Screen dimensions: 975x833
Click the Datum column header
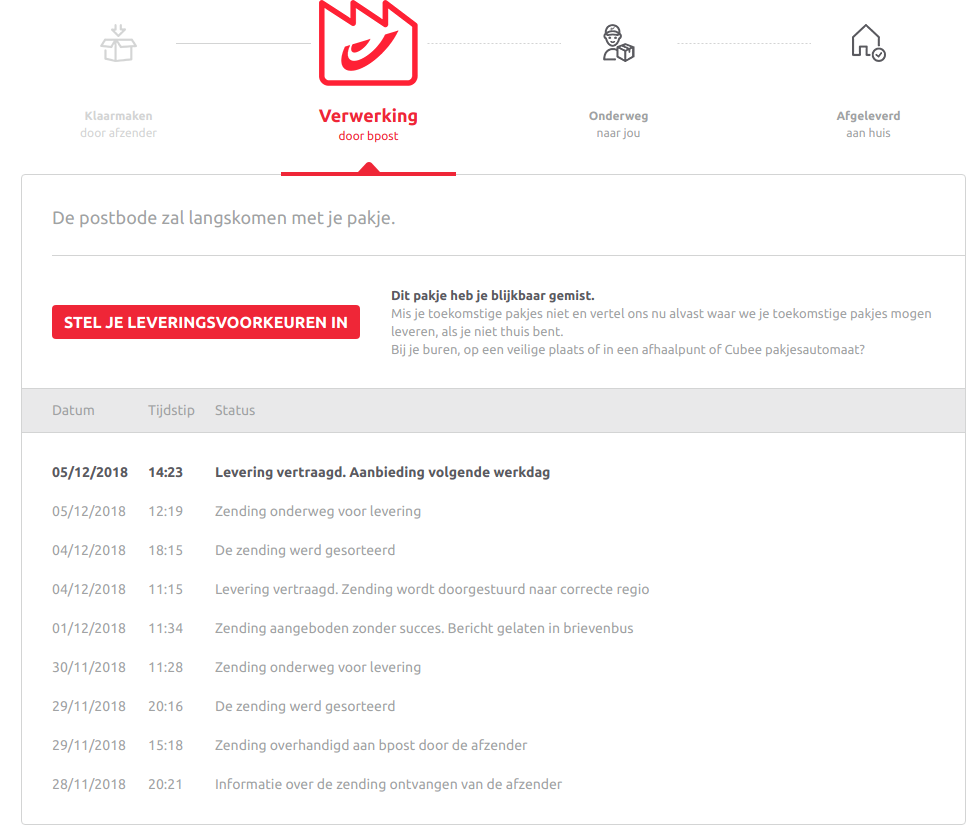click(73, 410)
